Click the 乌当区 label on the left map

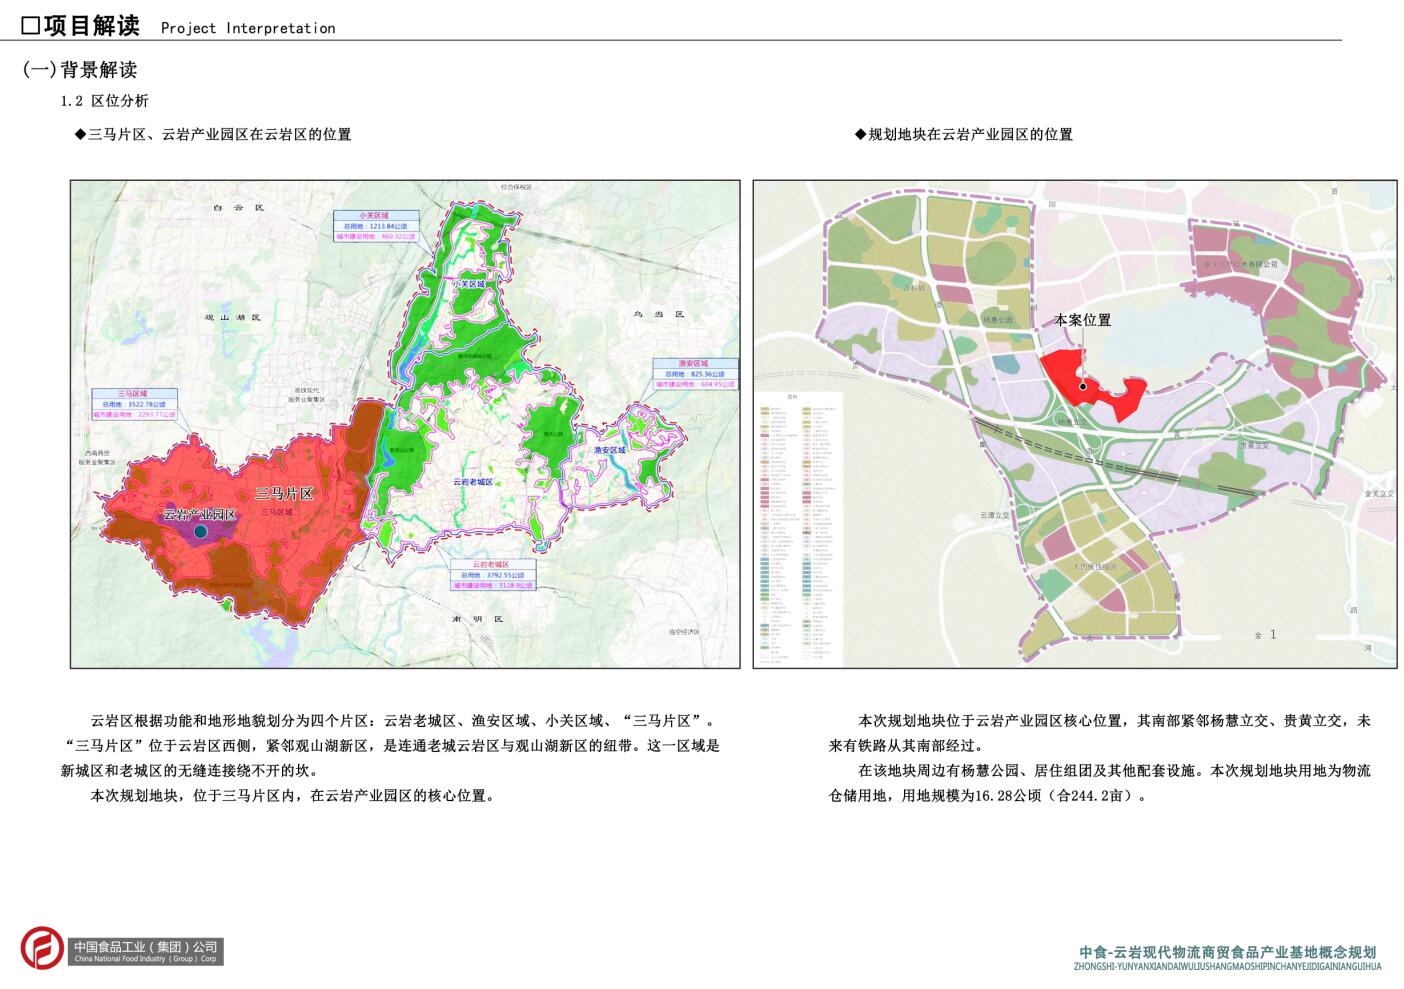659,314
